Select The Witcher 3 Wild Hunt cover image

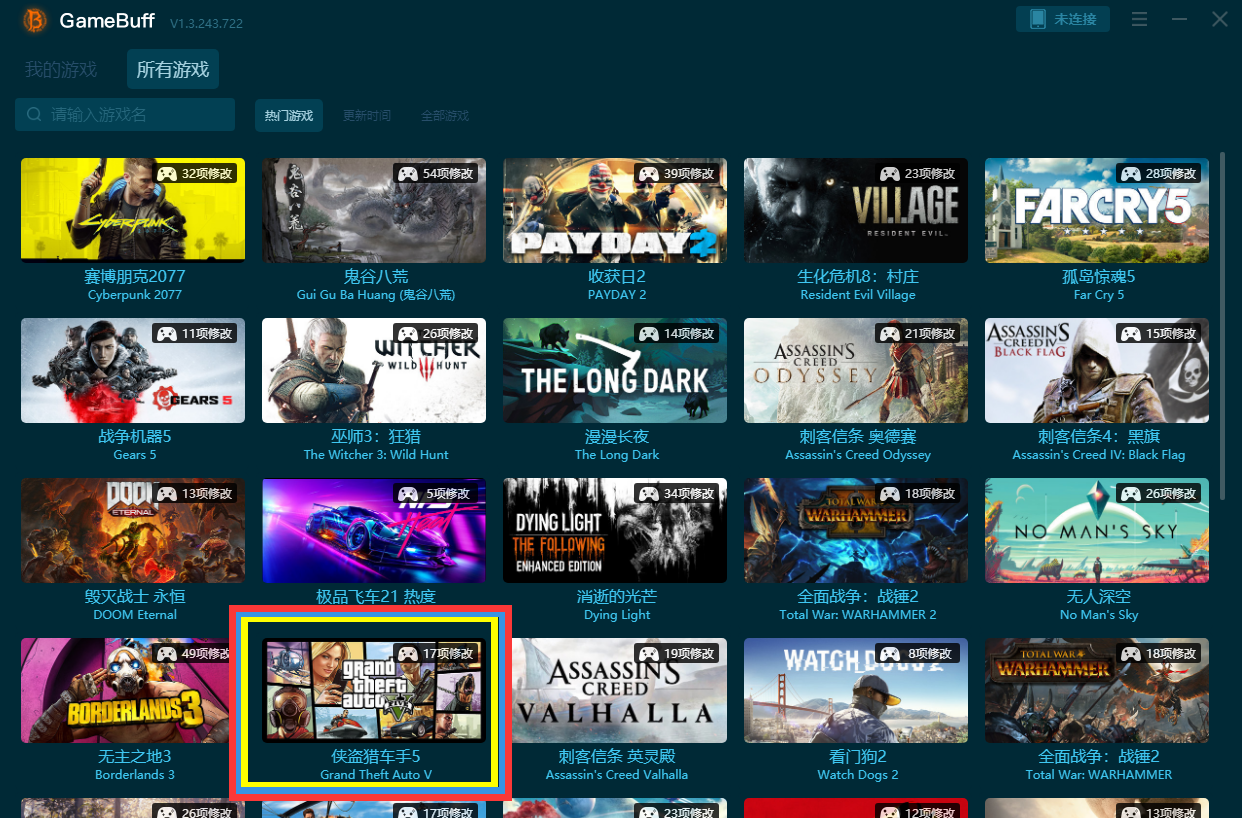pos(374,370)
